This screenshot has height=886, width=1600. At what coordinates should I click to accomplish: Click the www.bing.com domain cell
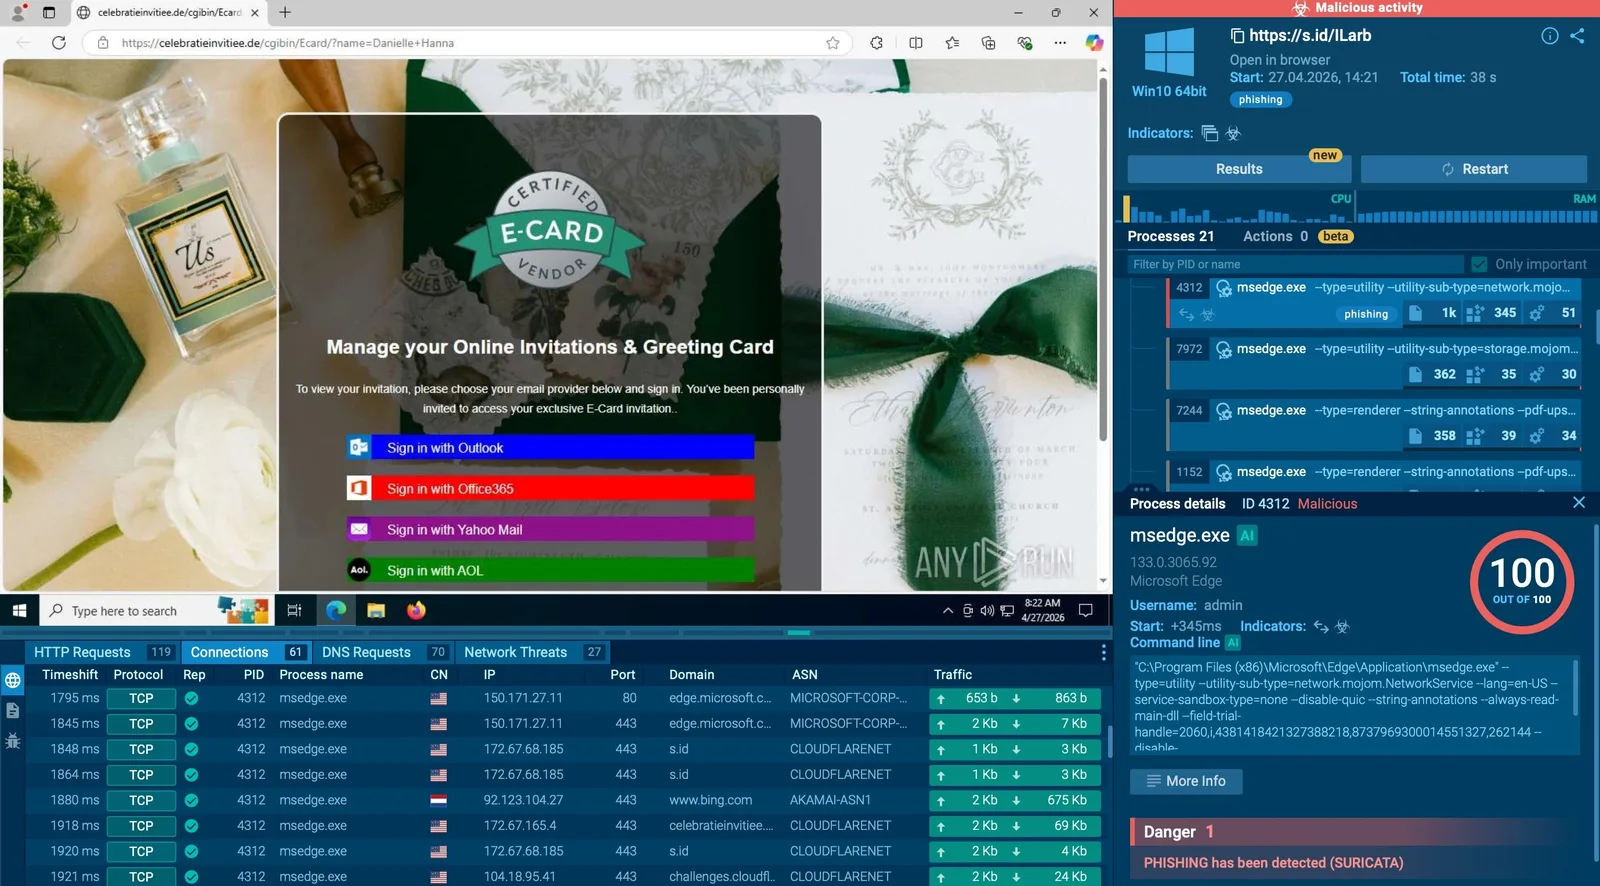(710, 800)
